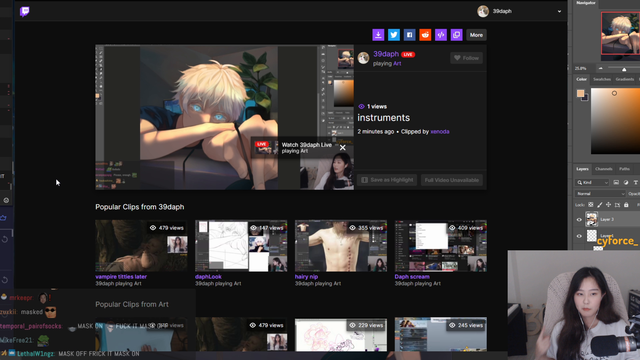Edit the Navigator zoom percentage field
The width and height of the screenshot is (640, 360).
[581, 68]
